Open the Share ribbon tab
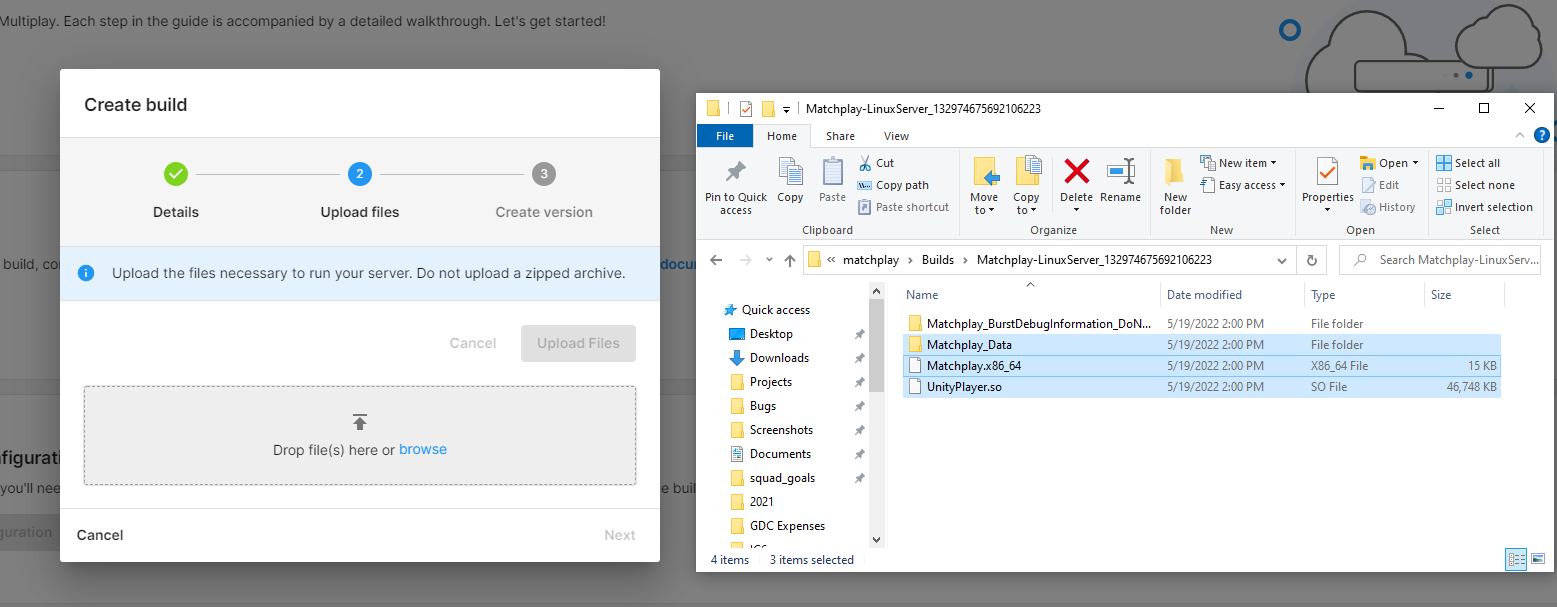 [x=840, y=136]
